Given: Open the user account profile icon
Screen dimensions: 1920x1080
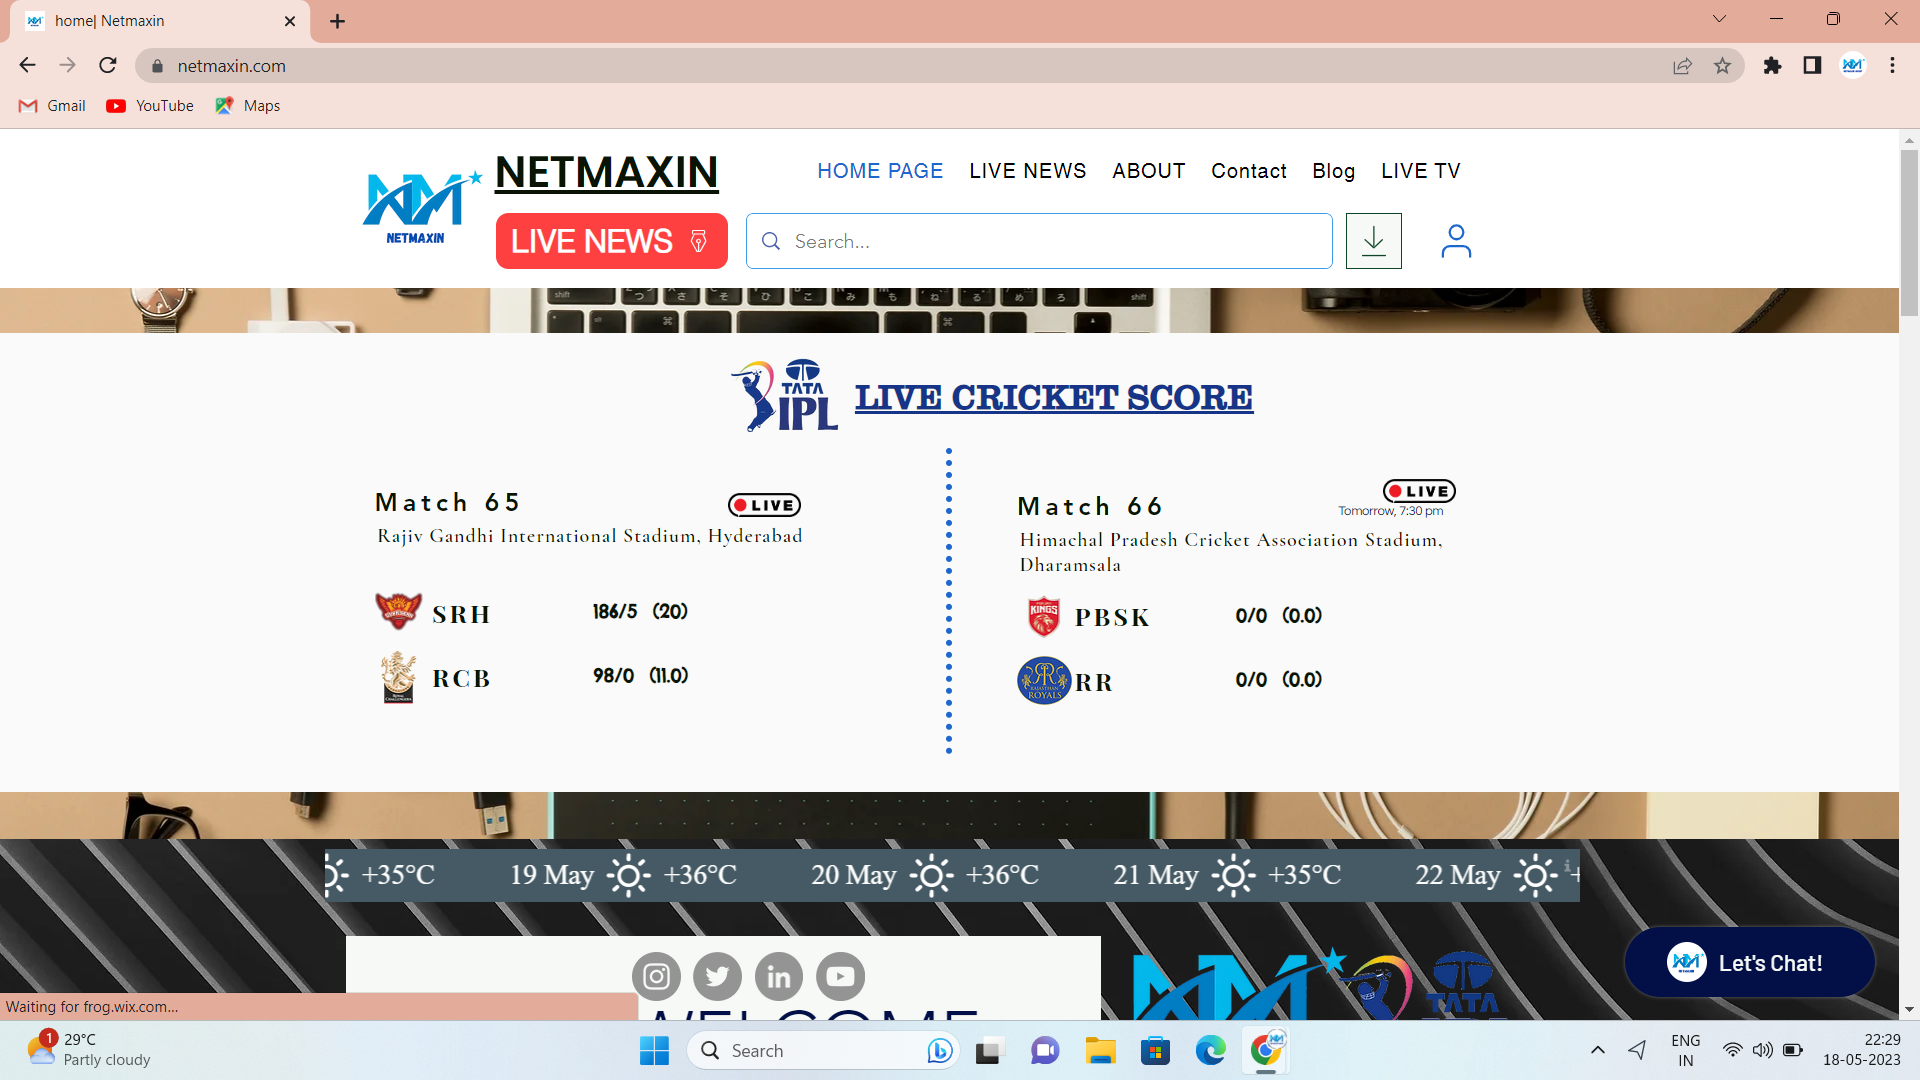Looking at the screenshot, I should (x=1456, y=241).
